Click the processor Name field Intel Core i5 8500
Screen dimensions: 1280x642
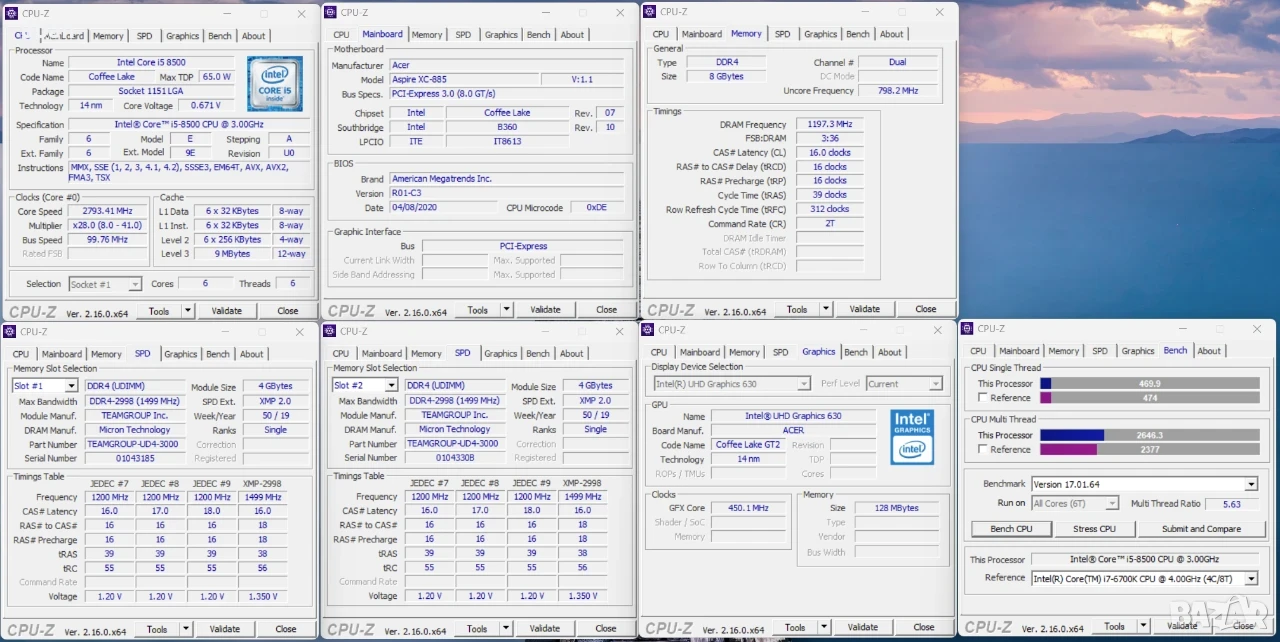(151, 62)
